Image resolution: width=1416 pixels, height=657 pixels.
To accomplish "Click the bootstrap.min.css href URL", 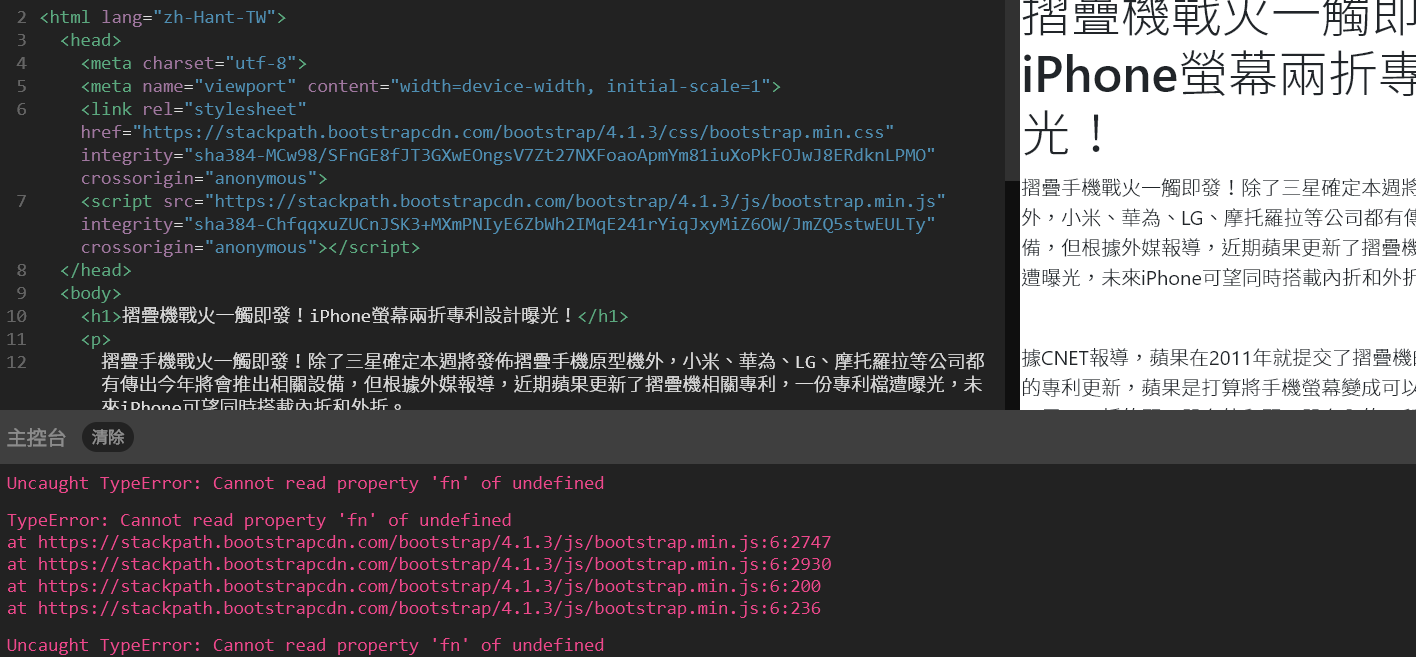I will pos(513,132).
